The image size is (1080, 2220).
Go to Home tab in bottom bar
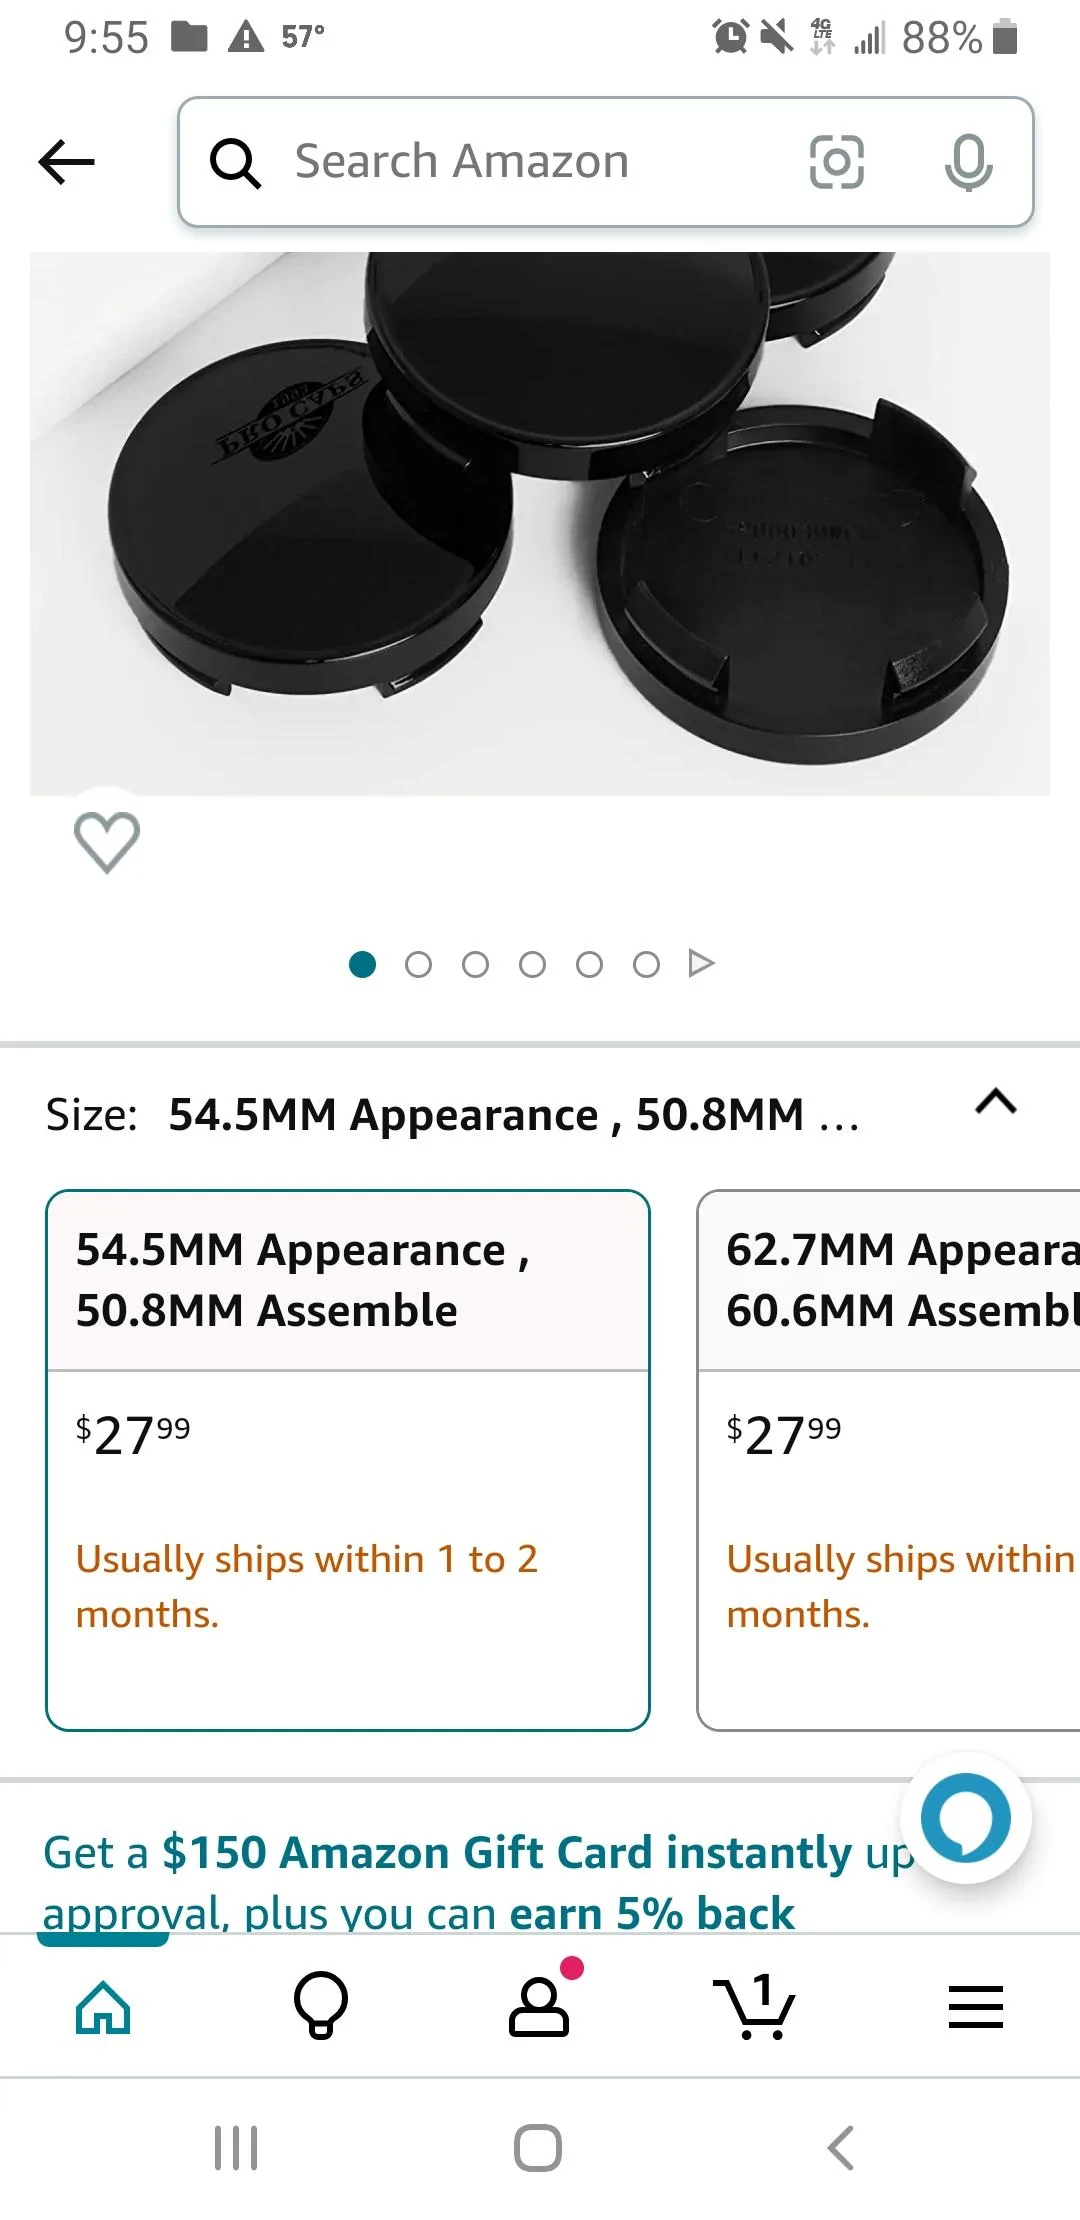tap(103, 2006)
